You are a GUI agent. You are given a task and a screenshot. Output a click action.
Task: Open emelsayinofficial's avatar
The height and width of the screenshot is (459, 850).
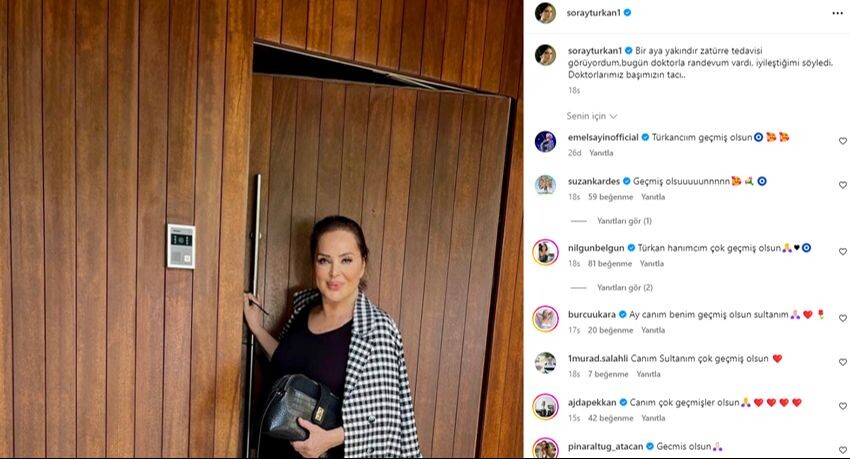pos(545,142)
